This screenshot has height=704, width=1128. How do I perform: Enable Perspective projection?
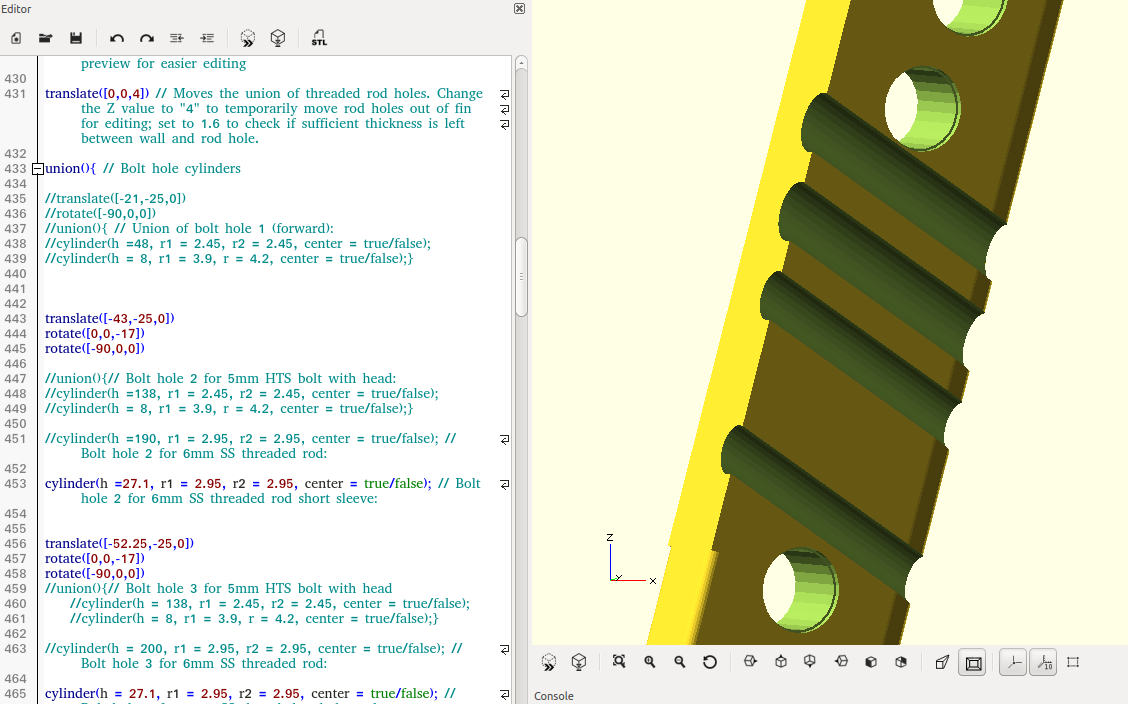942,662
